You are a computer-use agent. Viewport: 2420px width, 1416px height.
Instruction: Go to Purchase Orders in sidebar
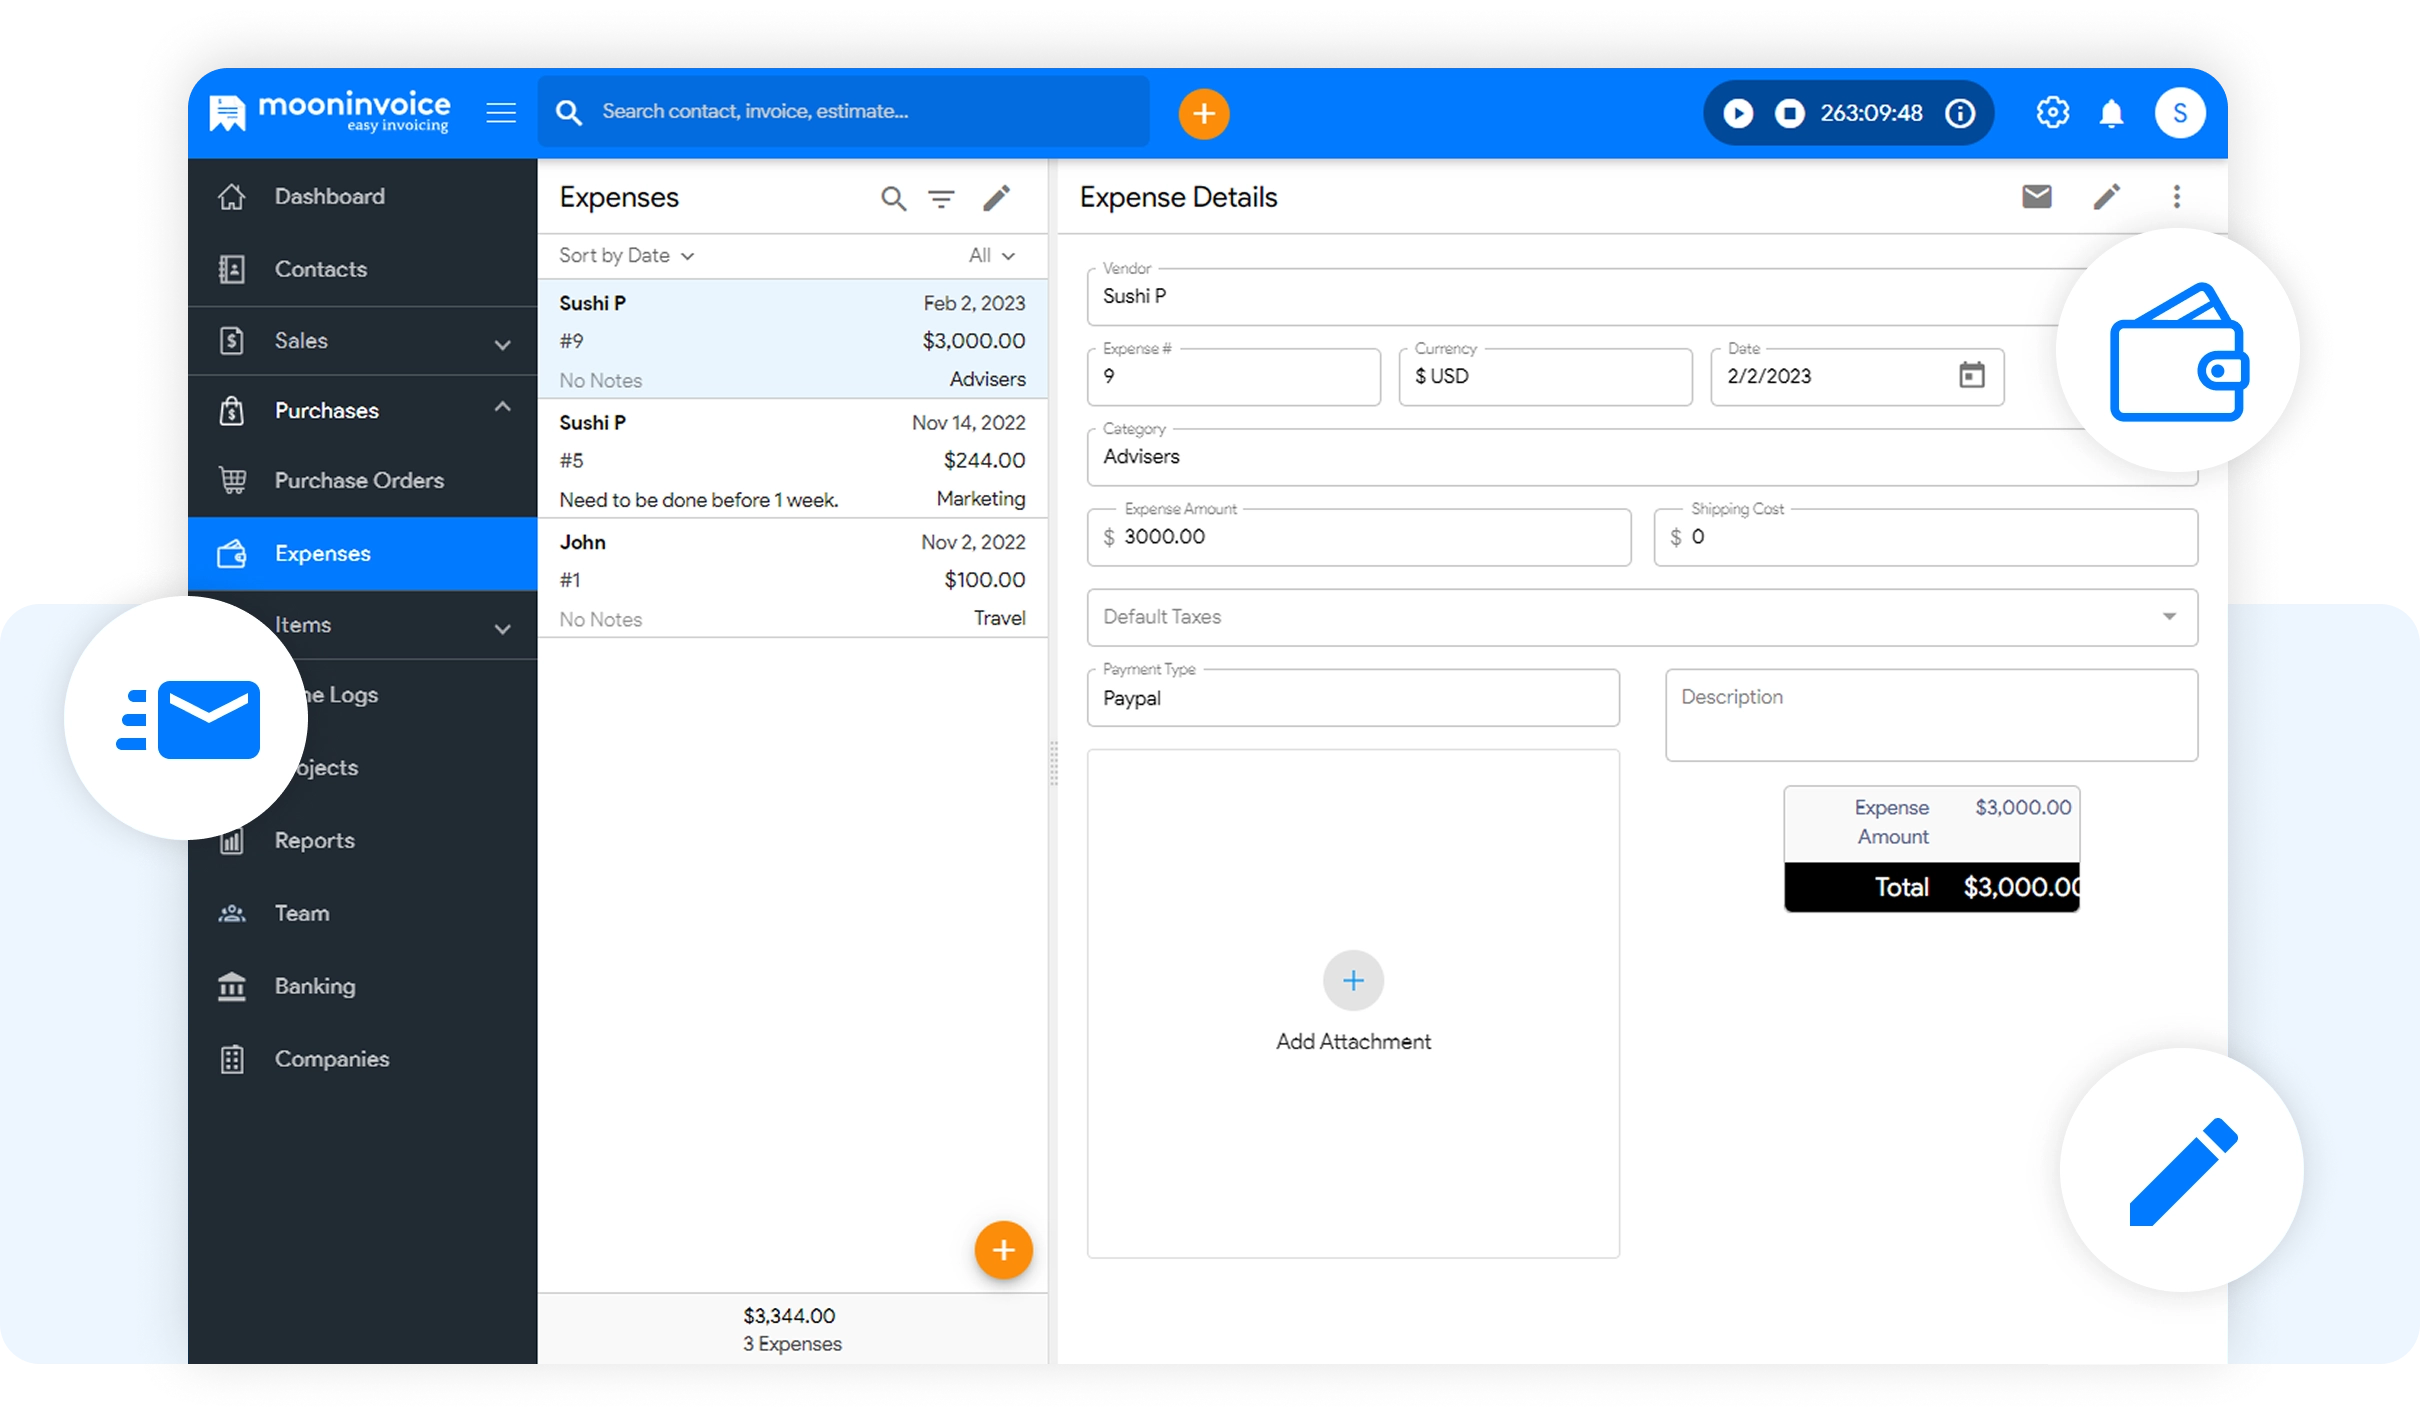click(x=359, y=481)
